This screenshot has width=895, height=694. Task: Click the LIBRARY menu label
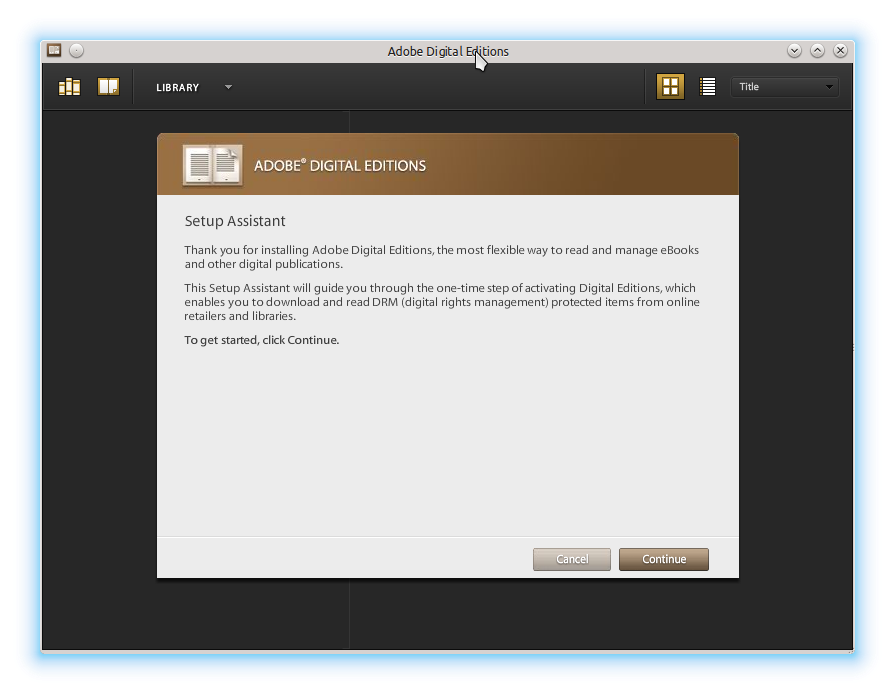coord(178,88)
